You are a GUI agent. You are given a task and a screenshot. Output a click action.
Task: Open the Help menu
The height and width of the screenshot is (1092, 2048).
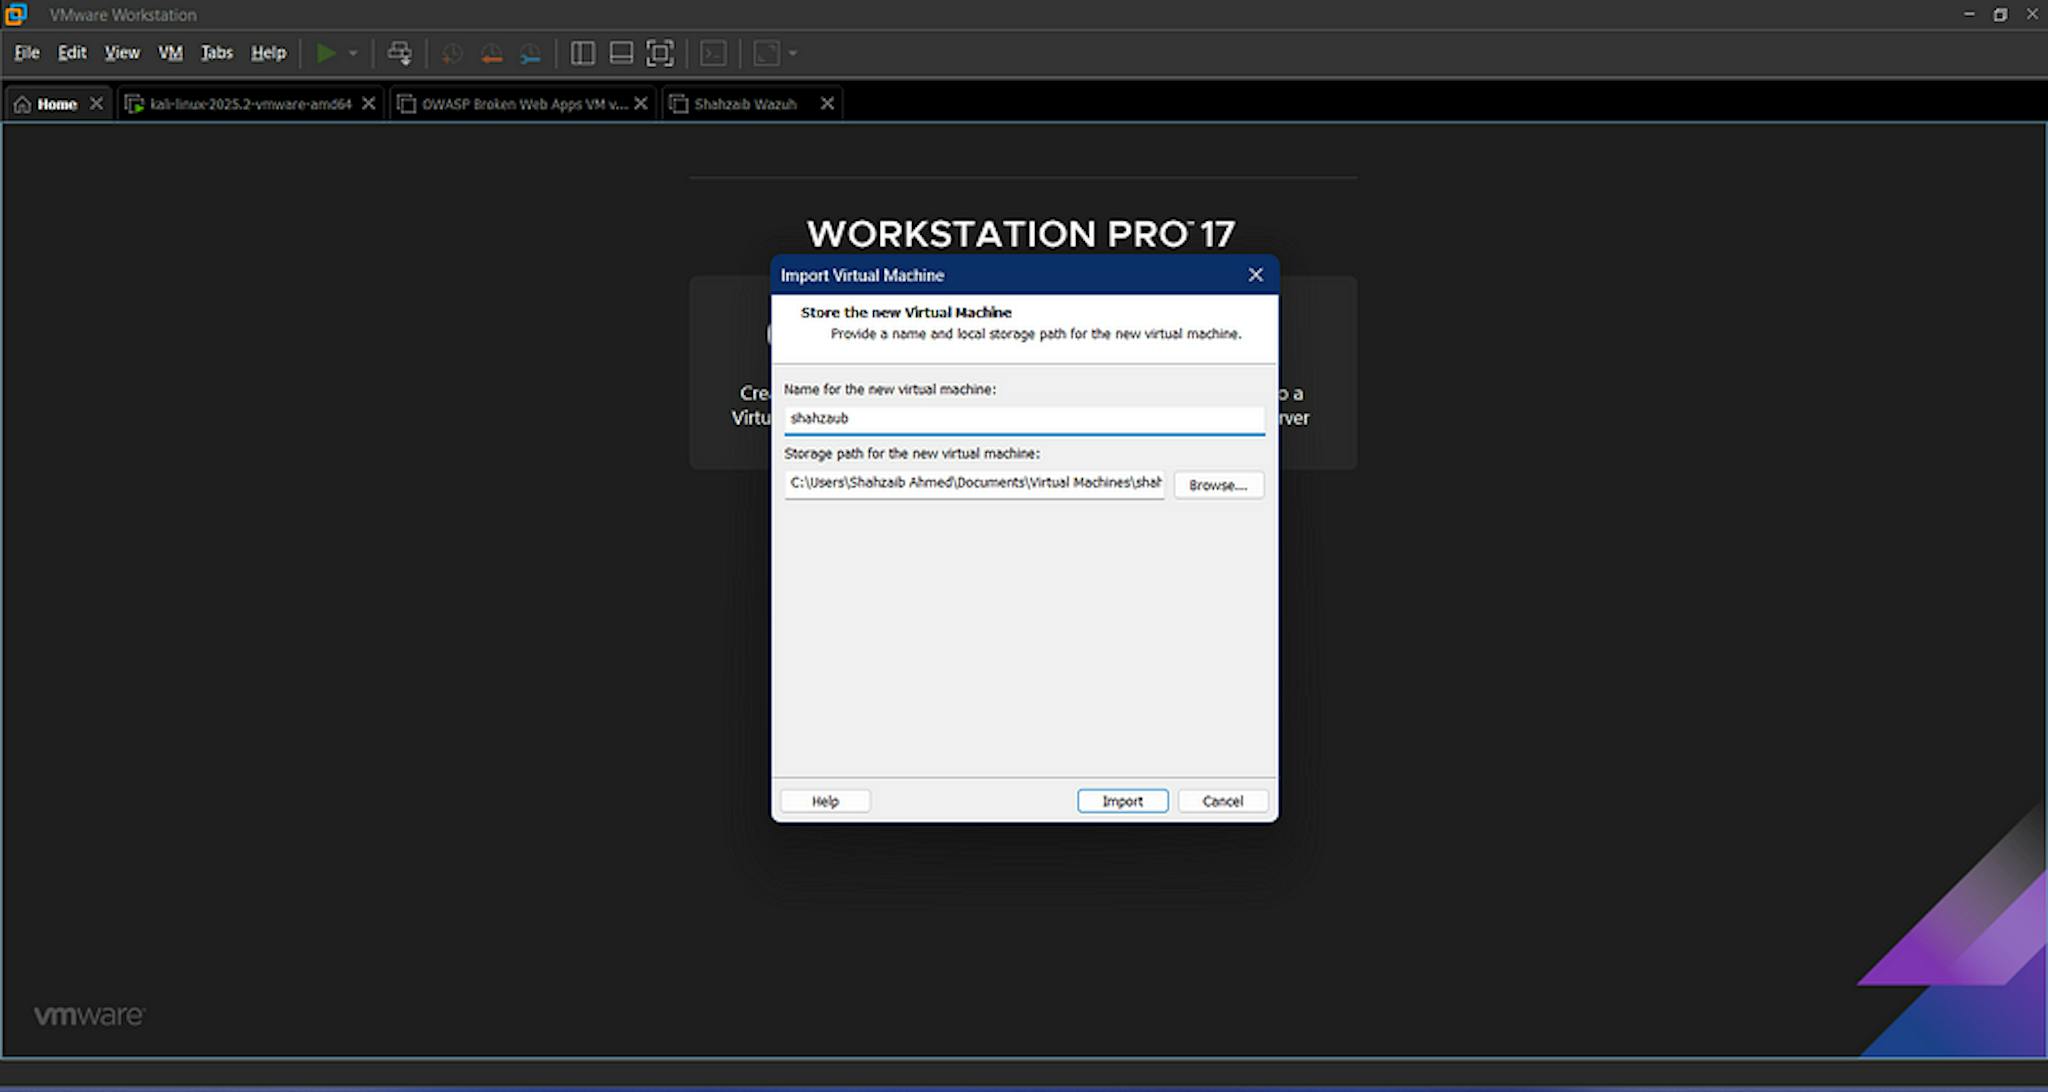pos(268,53)
